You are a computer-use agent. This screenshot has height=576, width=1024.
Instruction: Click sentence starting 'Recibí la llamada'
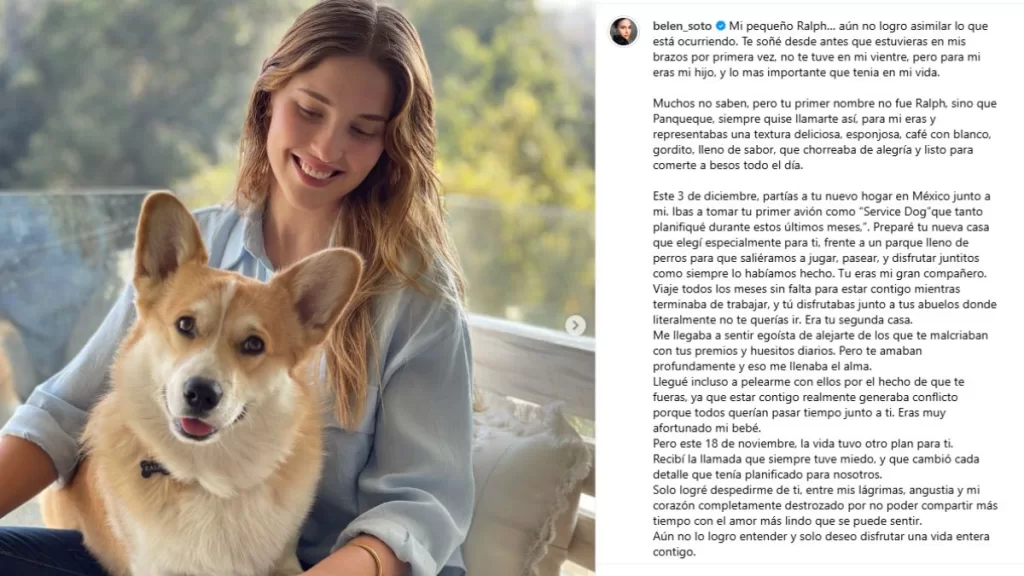coord(816,467)
